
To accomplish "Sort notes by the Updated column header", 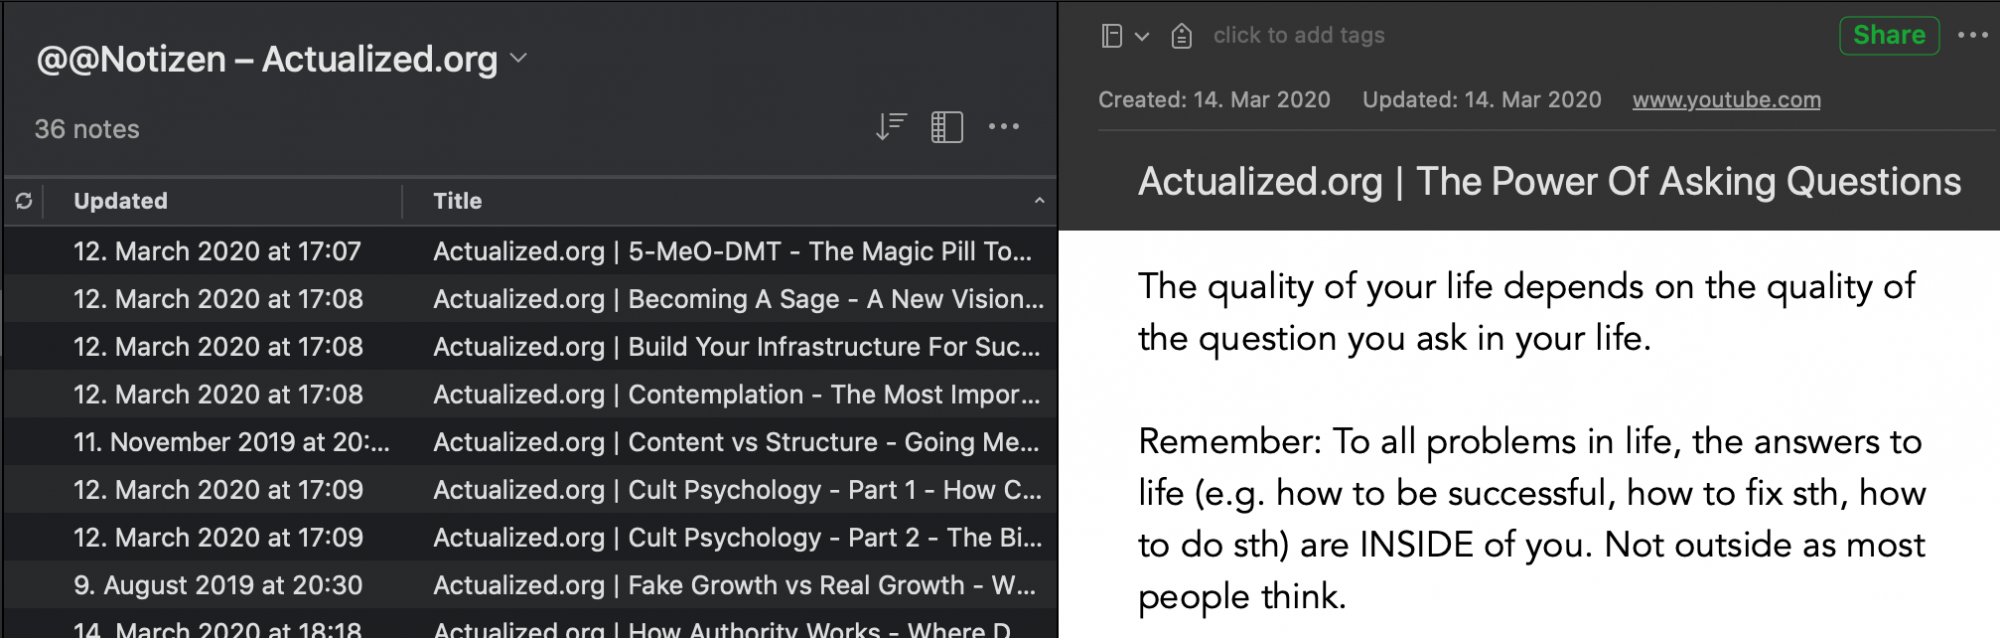I will [120, 201].
